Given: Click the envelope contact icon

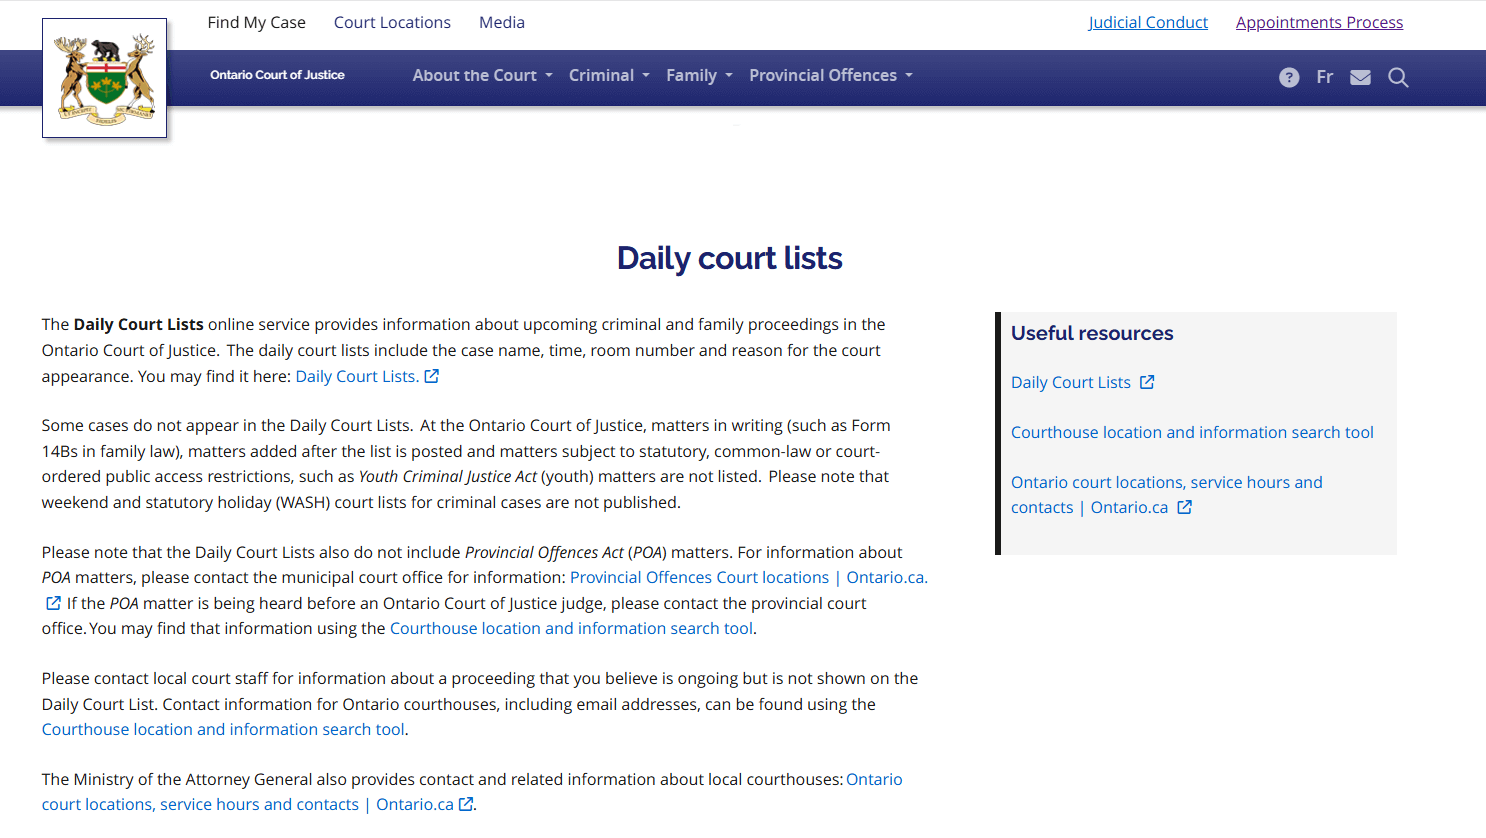Looking at the screenshot, I should coord(1360,78).
